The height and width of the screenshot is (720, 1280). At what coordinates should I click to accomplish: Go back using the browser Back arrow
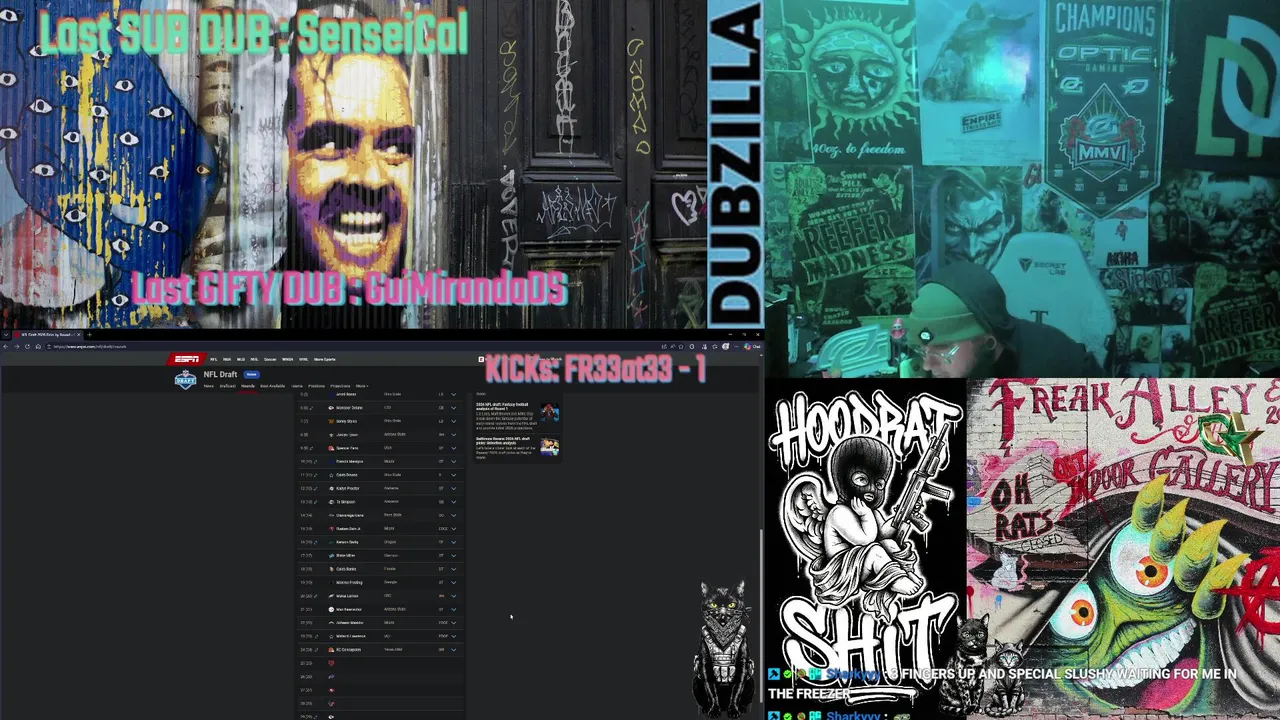pos(5,347)
